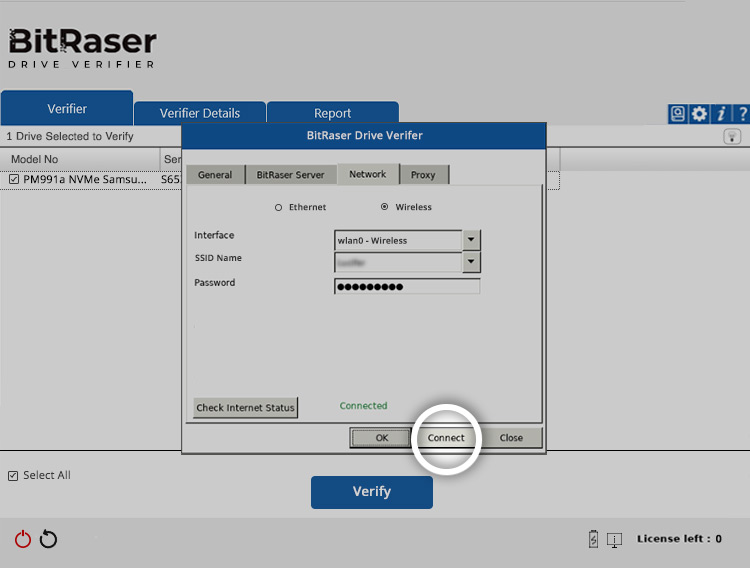Click the red power icon
This screenshot has width=750, height=568.
(23, 539)
